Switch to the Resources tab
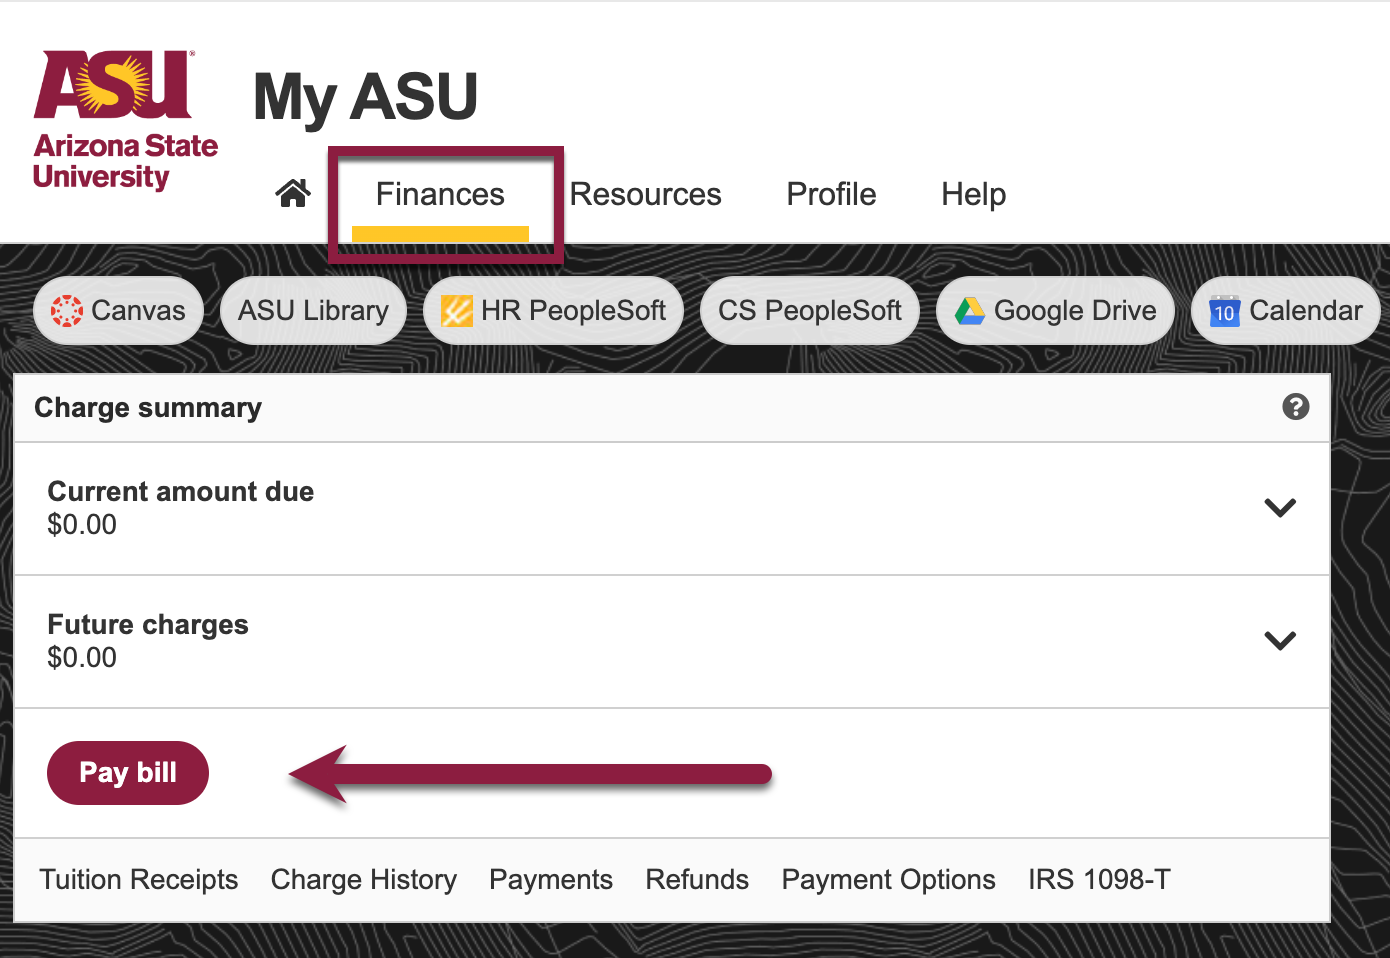The image size is (1390, 958). [x=646, y=194]
